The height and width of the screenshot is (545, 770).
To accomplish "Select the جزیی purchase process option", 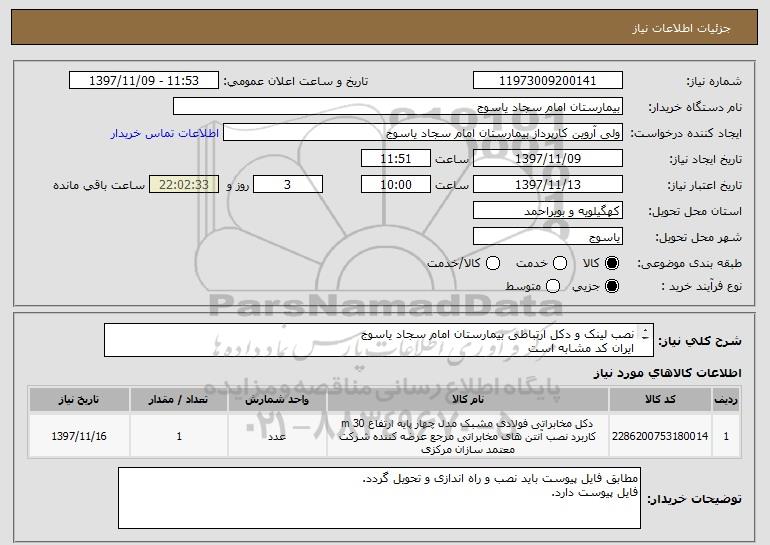I will 612,286.
